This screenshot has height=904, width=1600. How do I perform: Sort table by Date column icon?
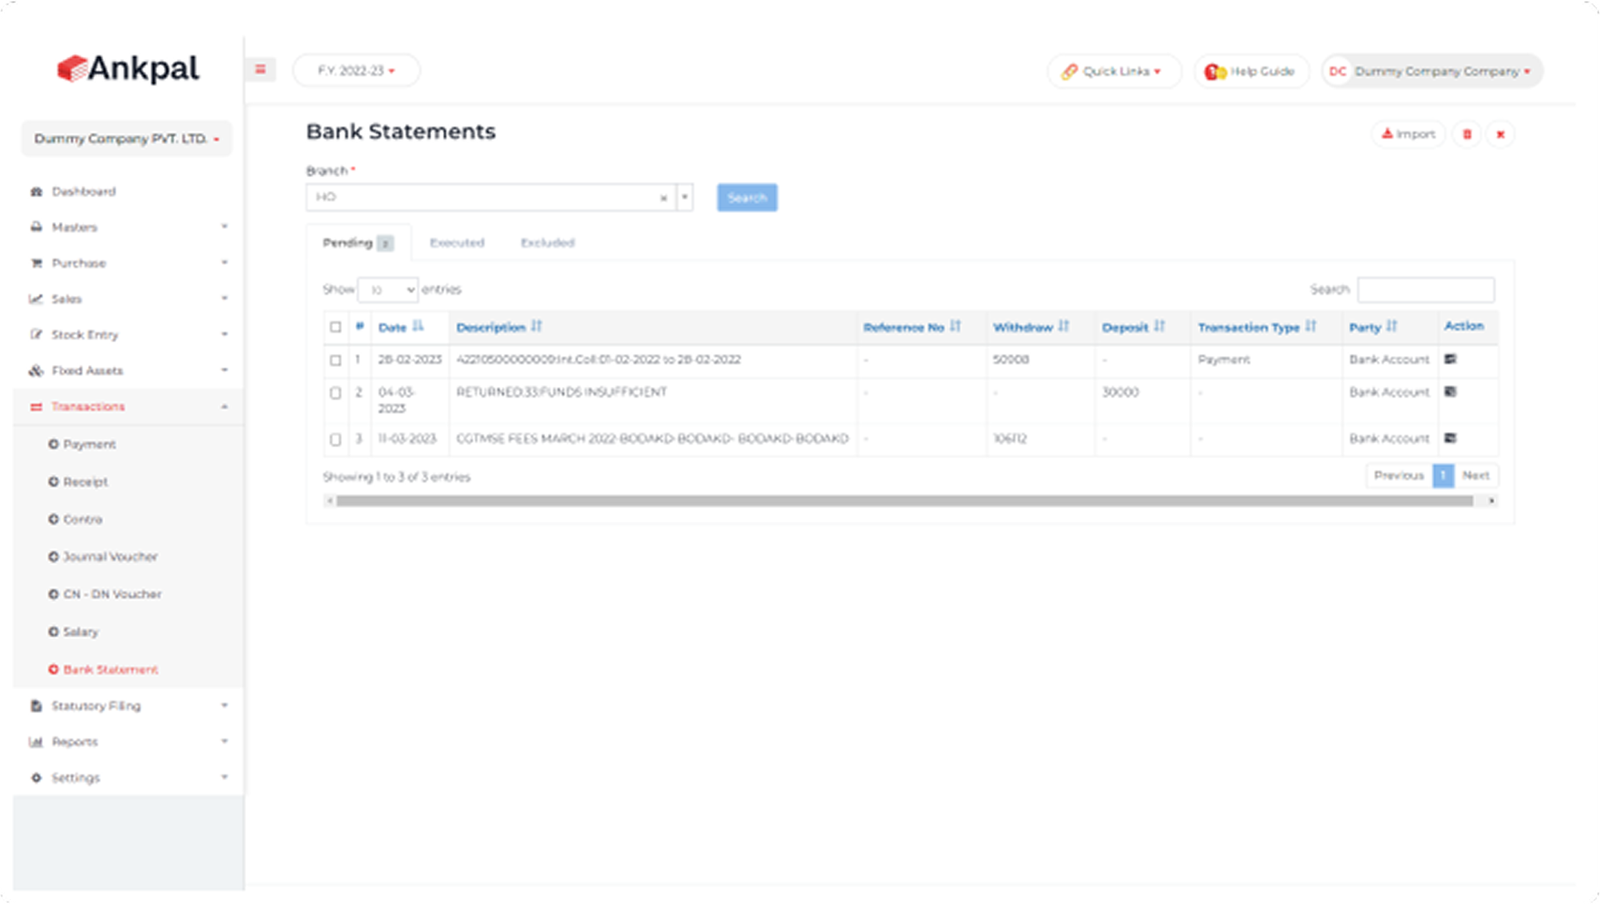point(418,327)
